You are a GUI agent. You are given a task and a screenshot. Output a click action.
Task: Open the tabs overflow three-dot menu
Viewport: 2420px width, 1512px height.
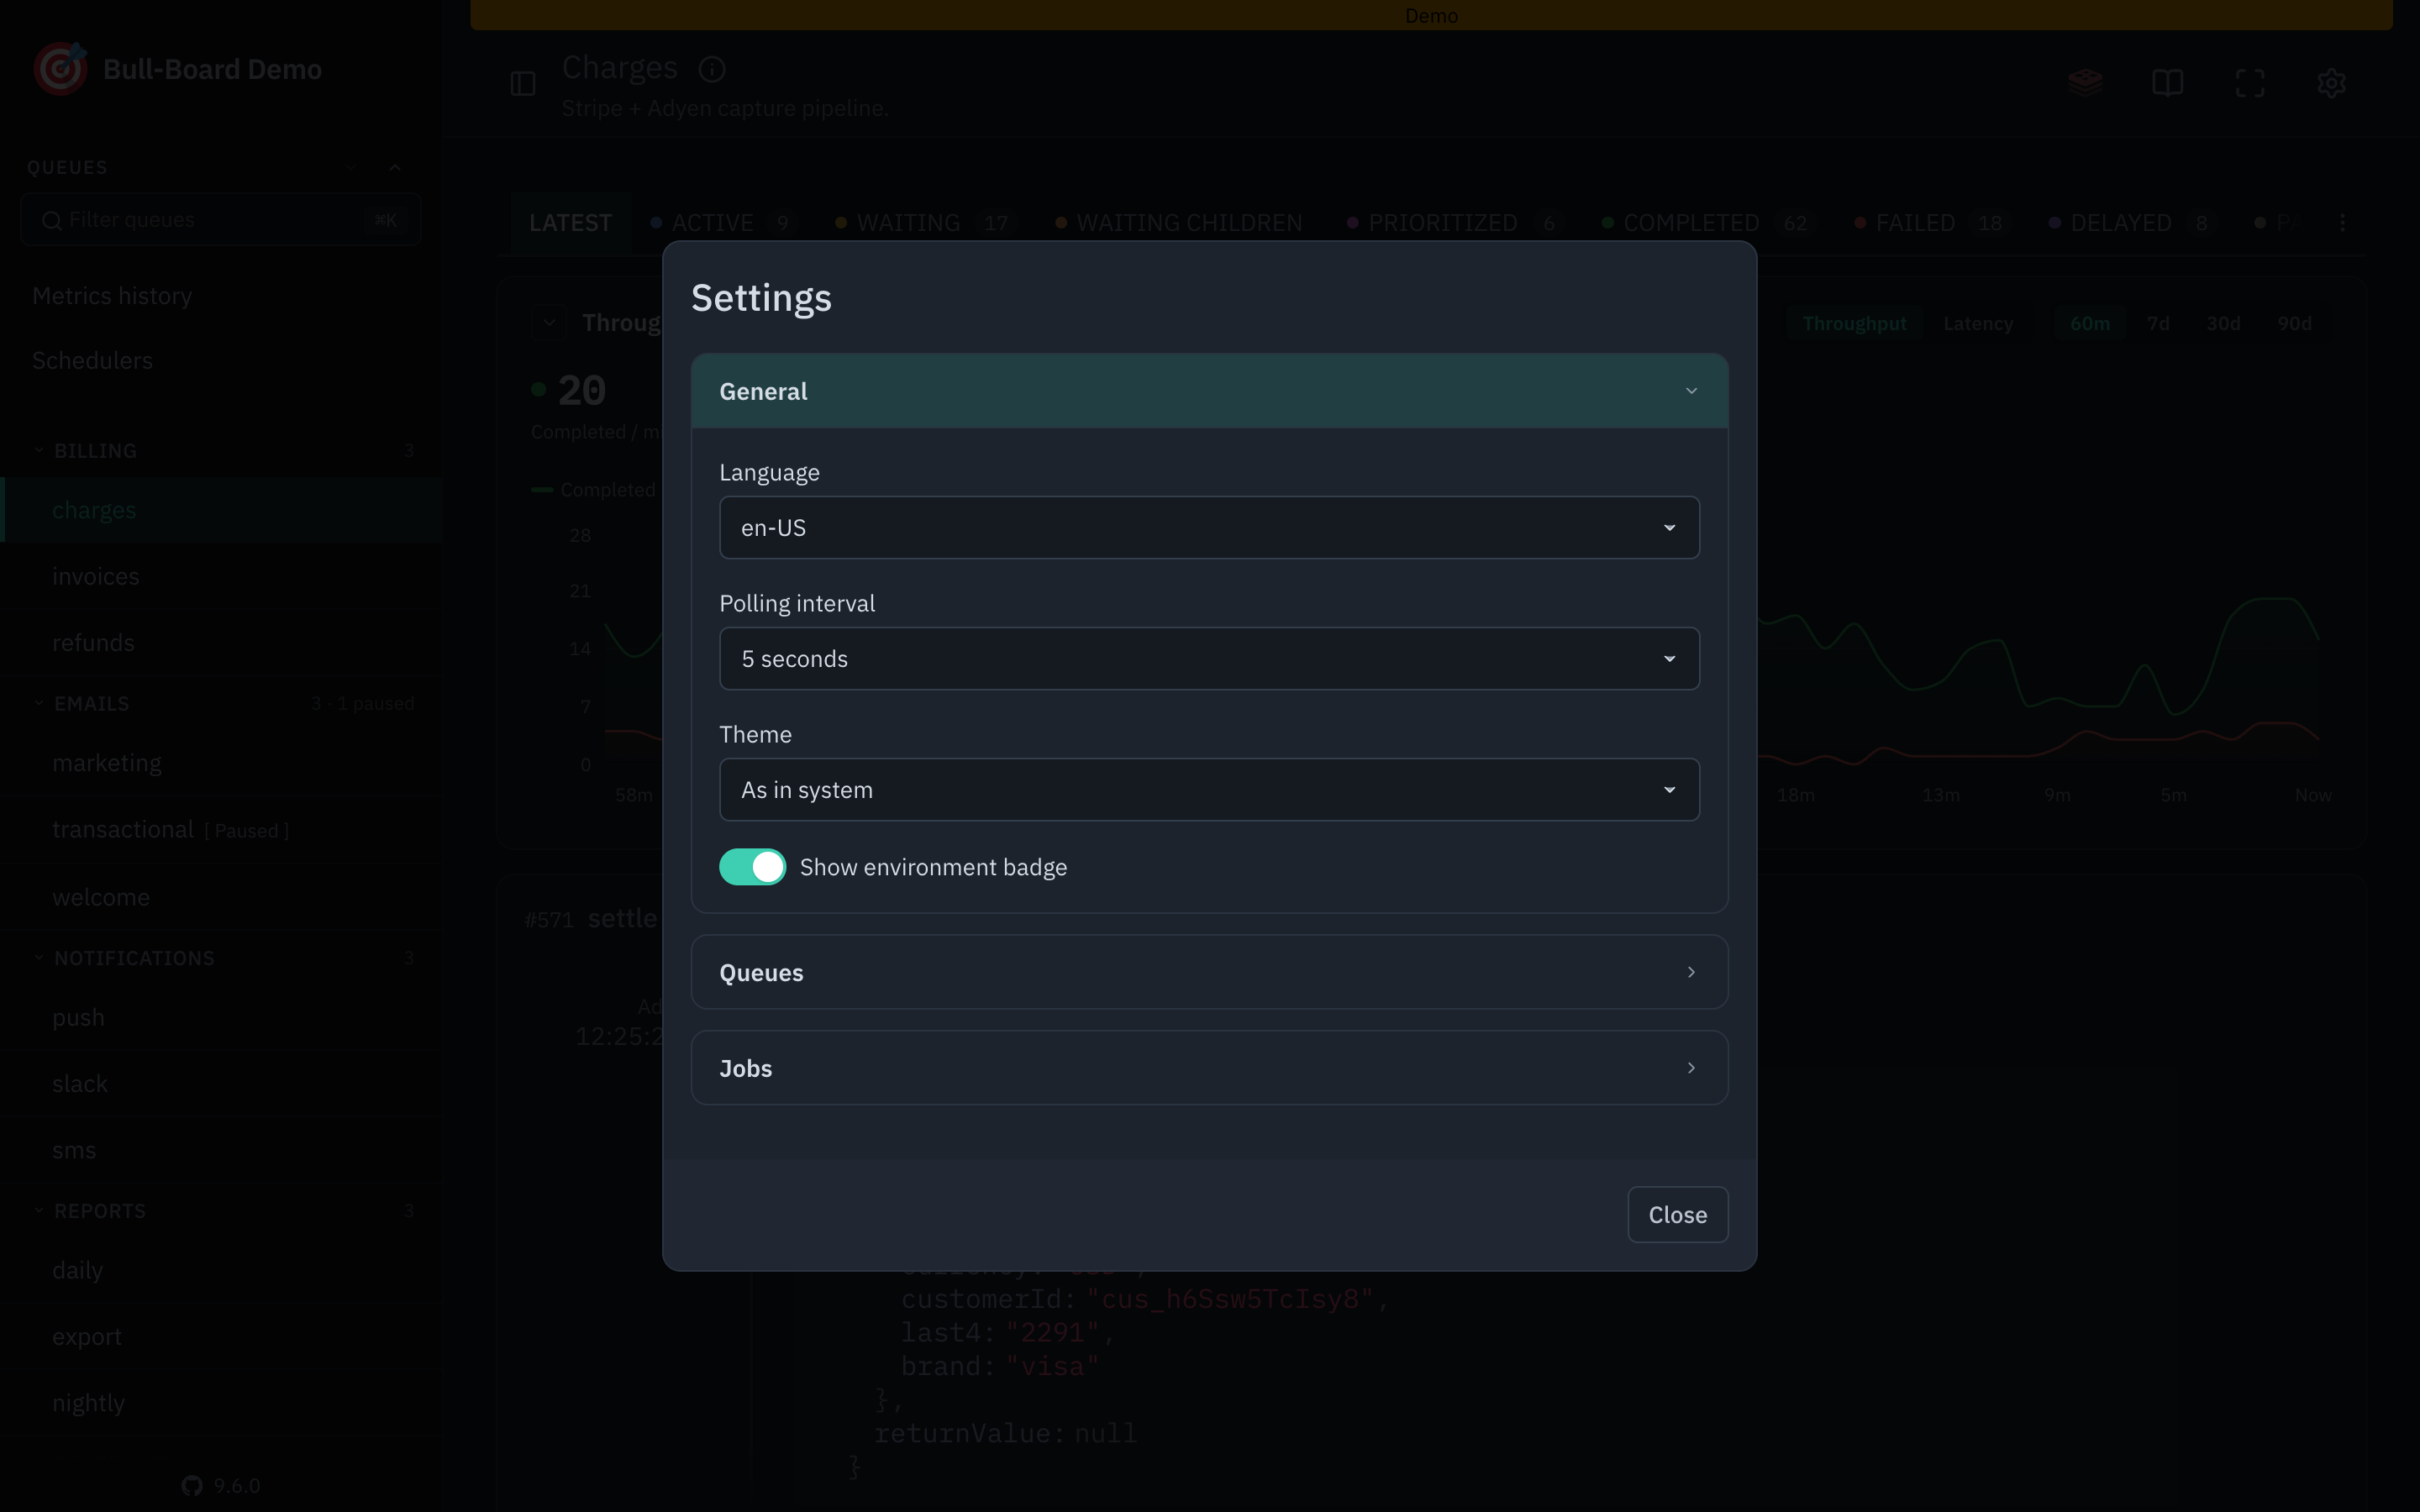[x=2342, y=222]
